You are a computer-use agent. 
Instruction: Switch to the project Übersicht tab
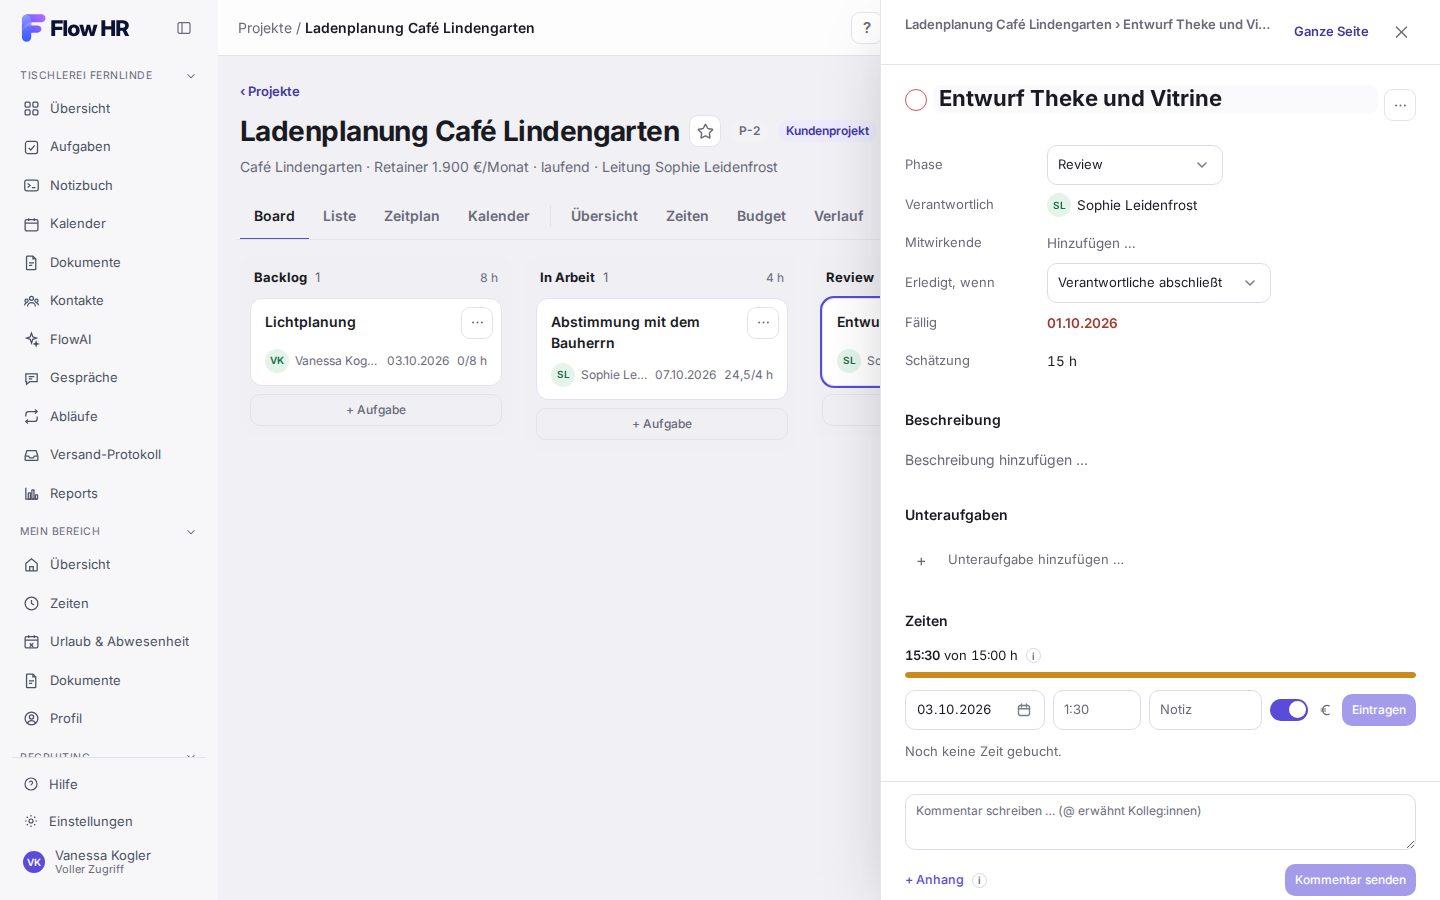point(604,216)
